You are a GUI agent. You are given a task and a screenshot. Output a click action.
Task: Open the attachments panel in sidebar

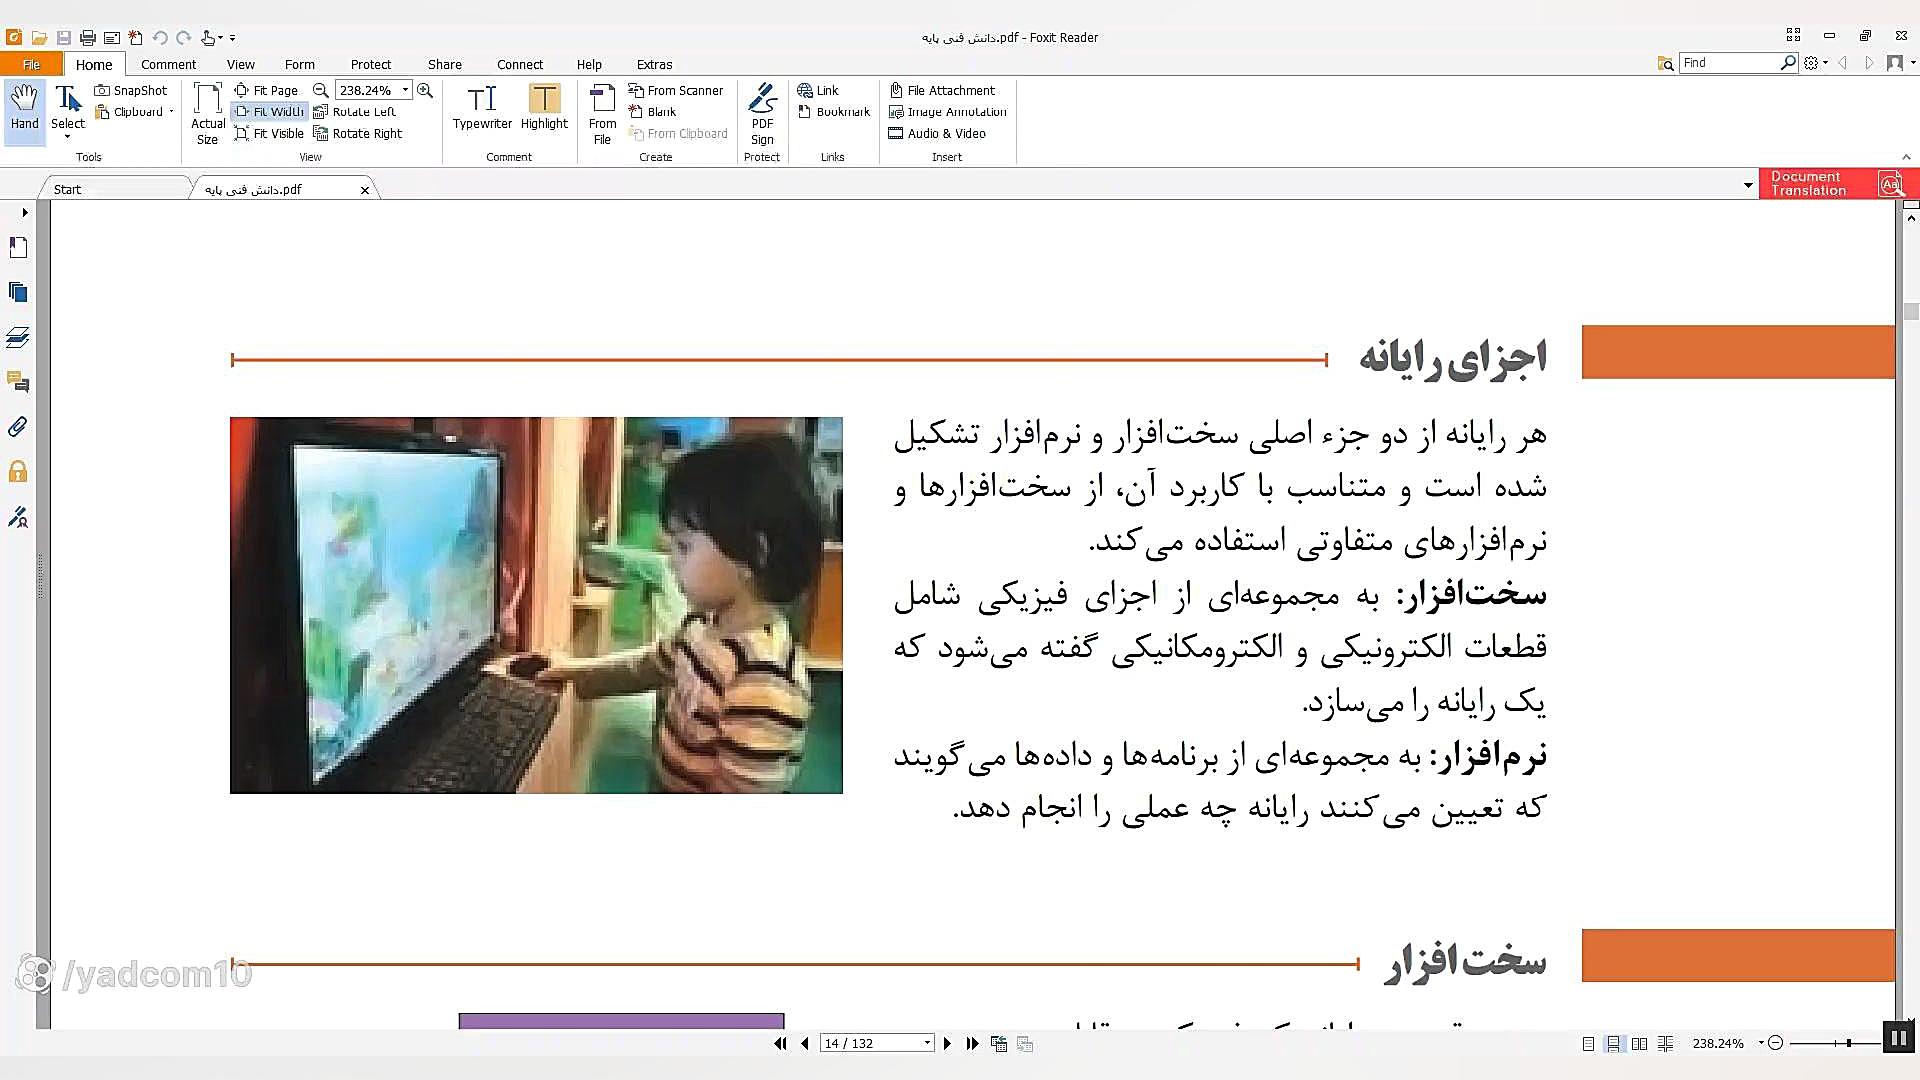[18, 427]
